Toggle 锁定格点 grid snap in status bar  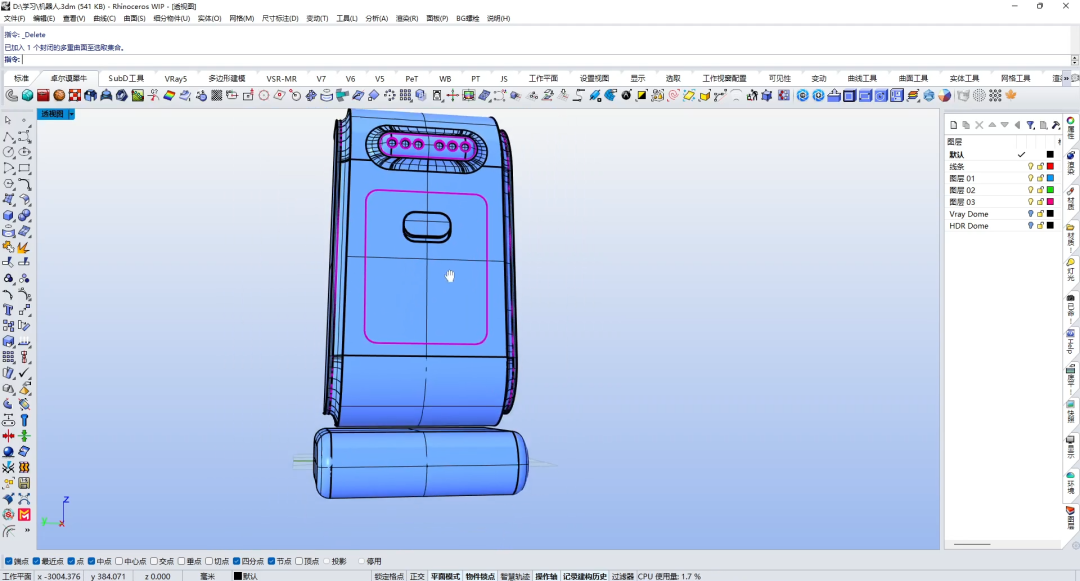pos(390,576)
